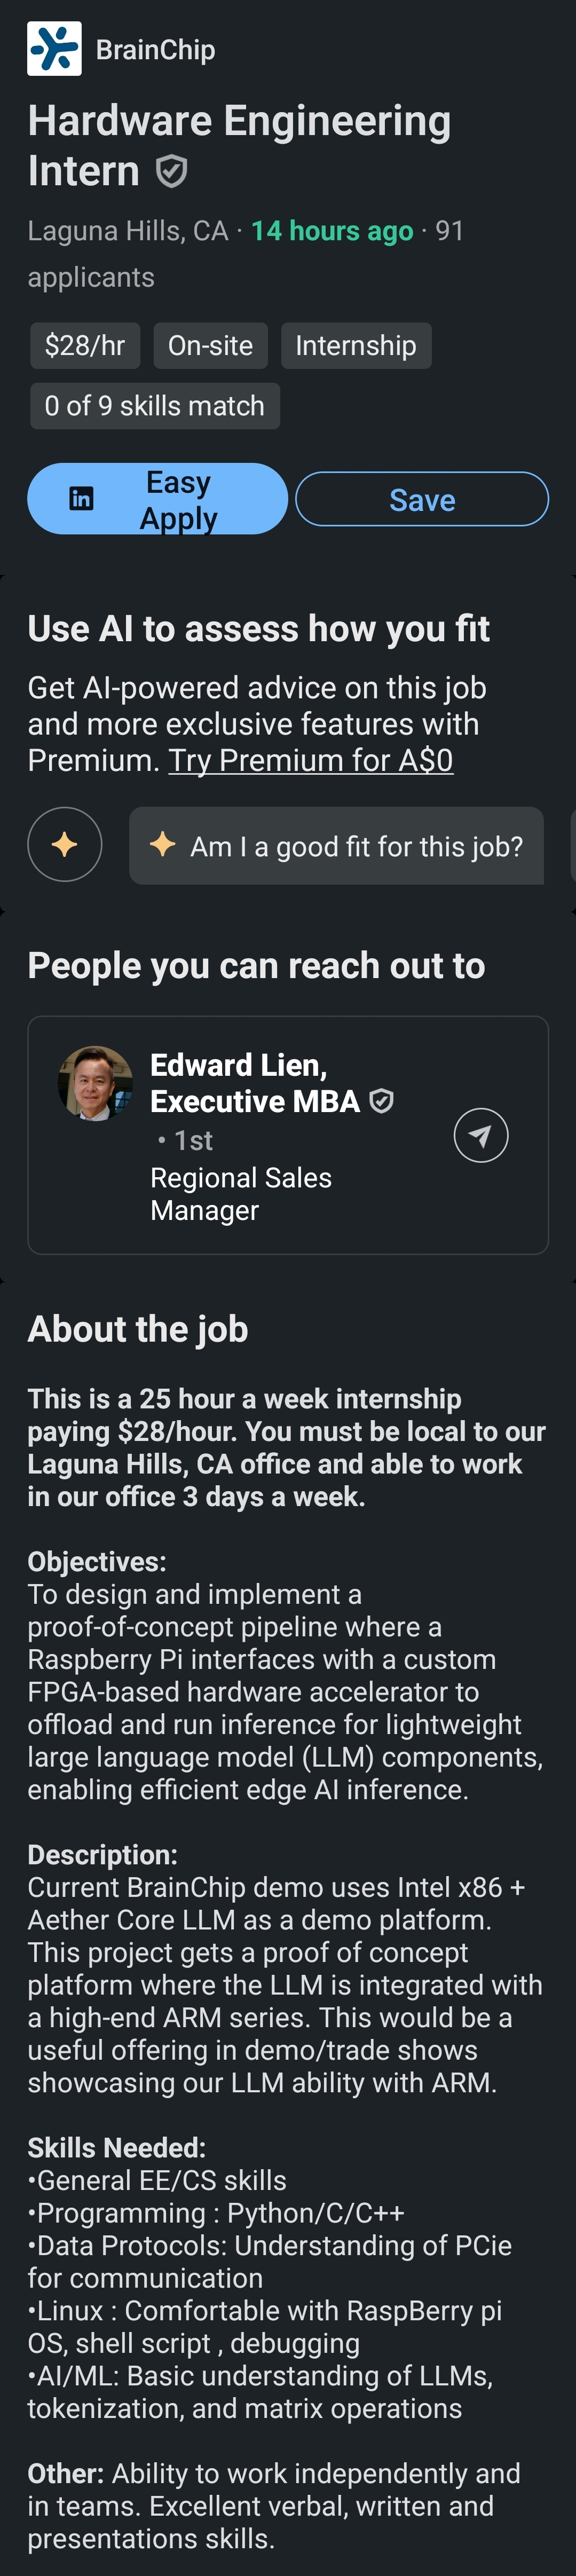This screenshot has width=576, height=2576.
Task: Tap the verified badge next to Edward Lien
Action: tap(381, 1102)
